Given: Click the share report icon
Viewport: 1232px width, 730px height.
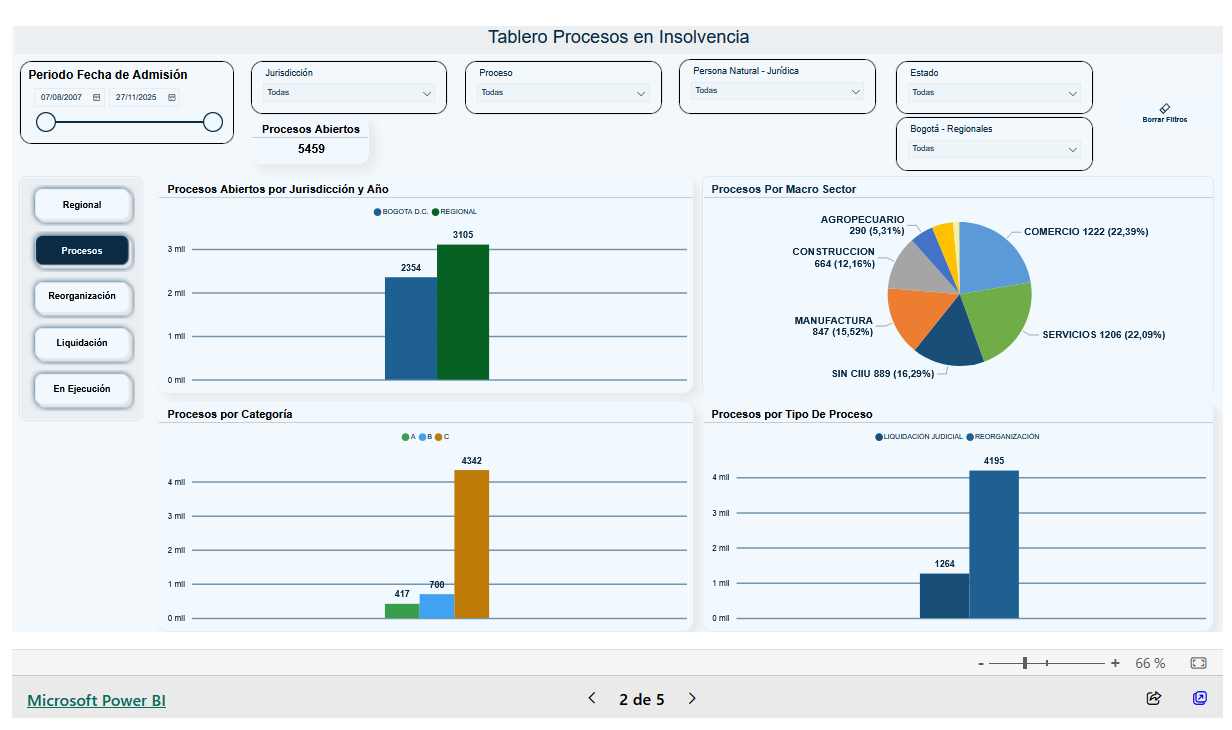Looking at the screenshot, I should [1154, 699].
